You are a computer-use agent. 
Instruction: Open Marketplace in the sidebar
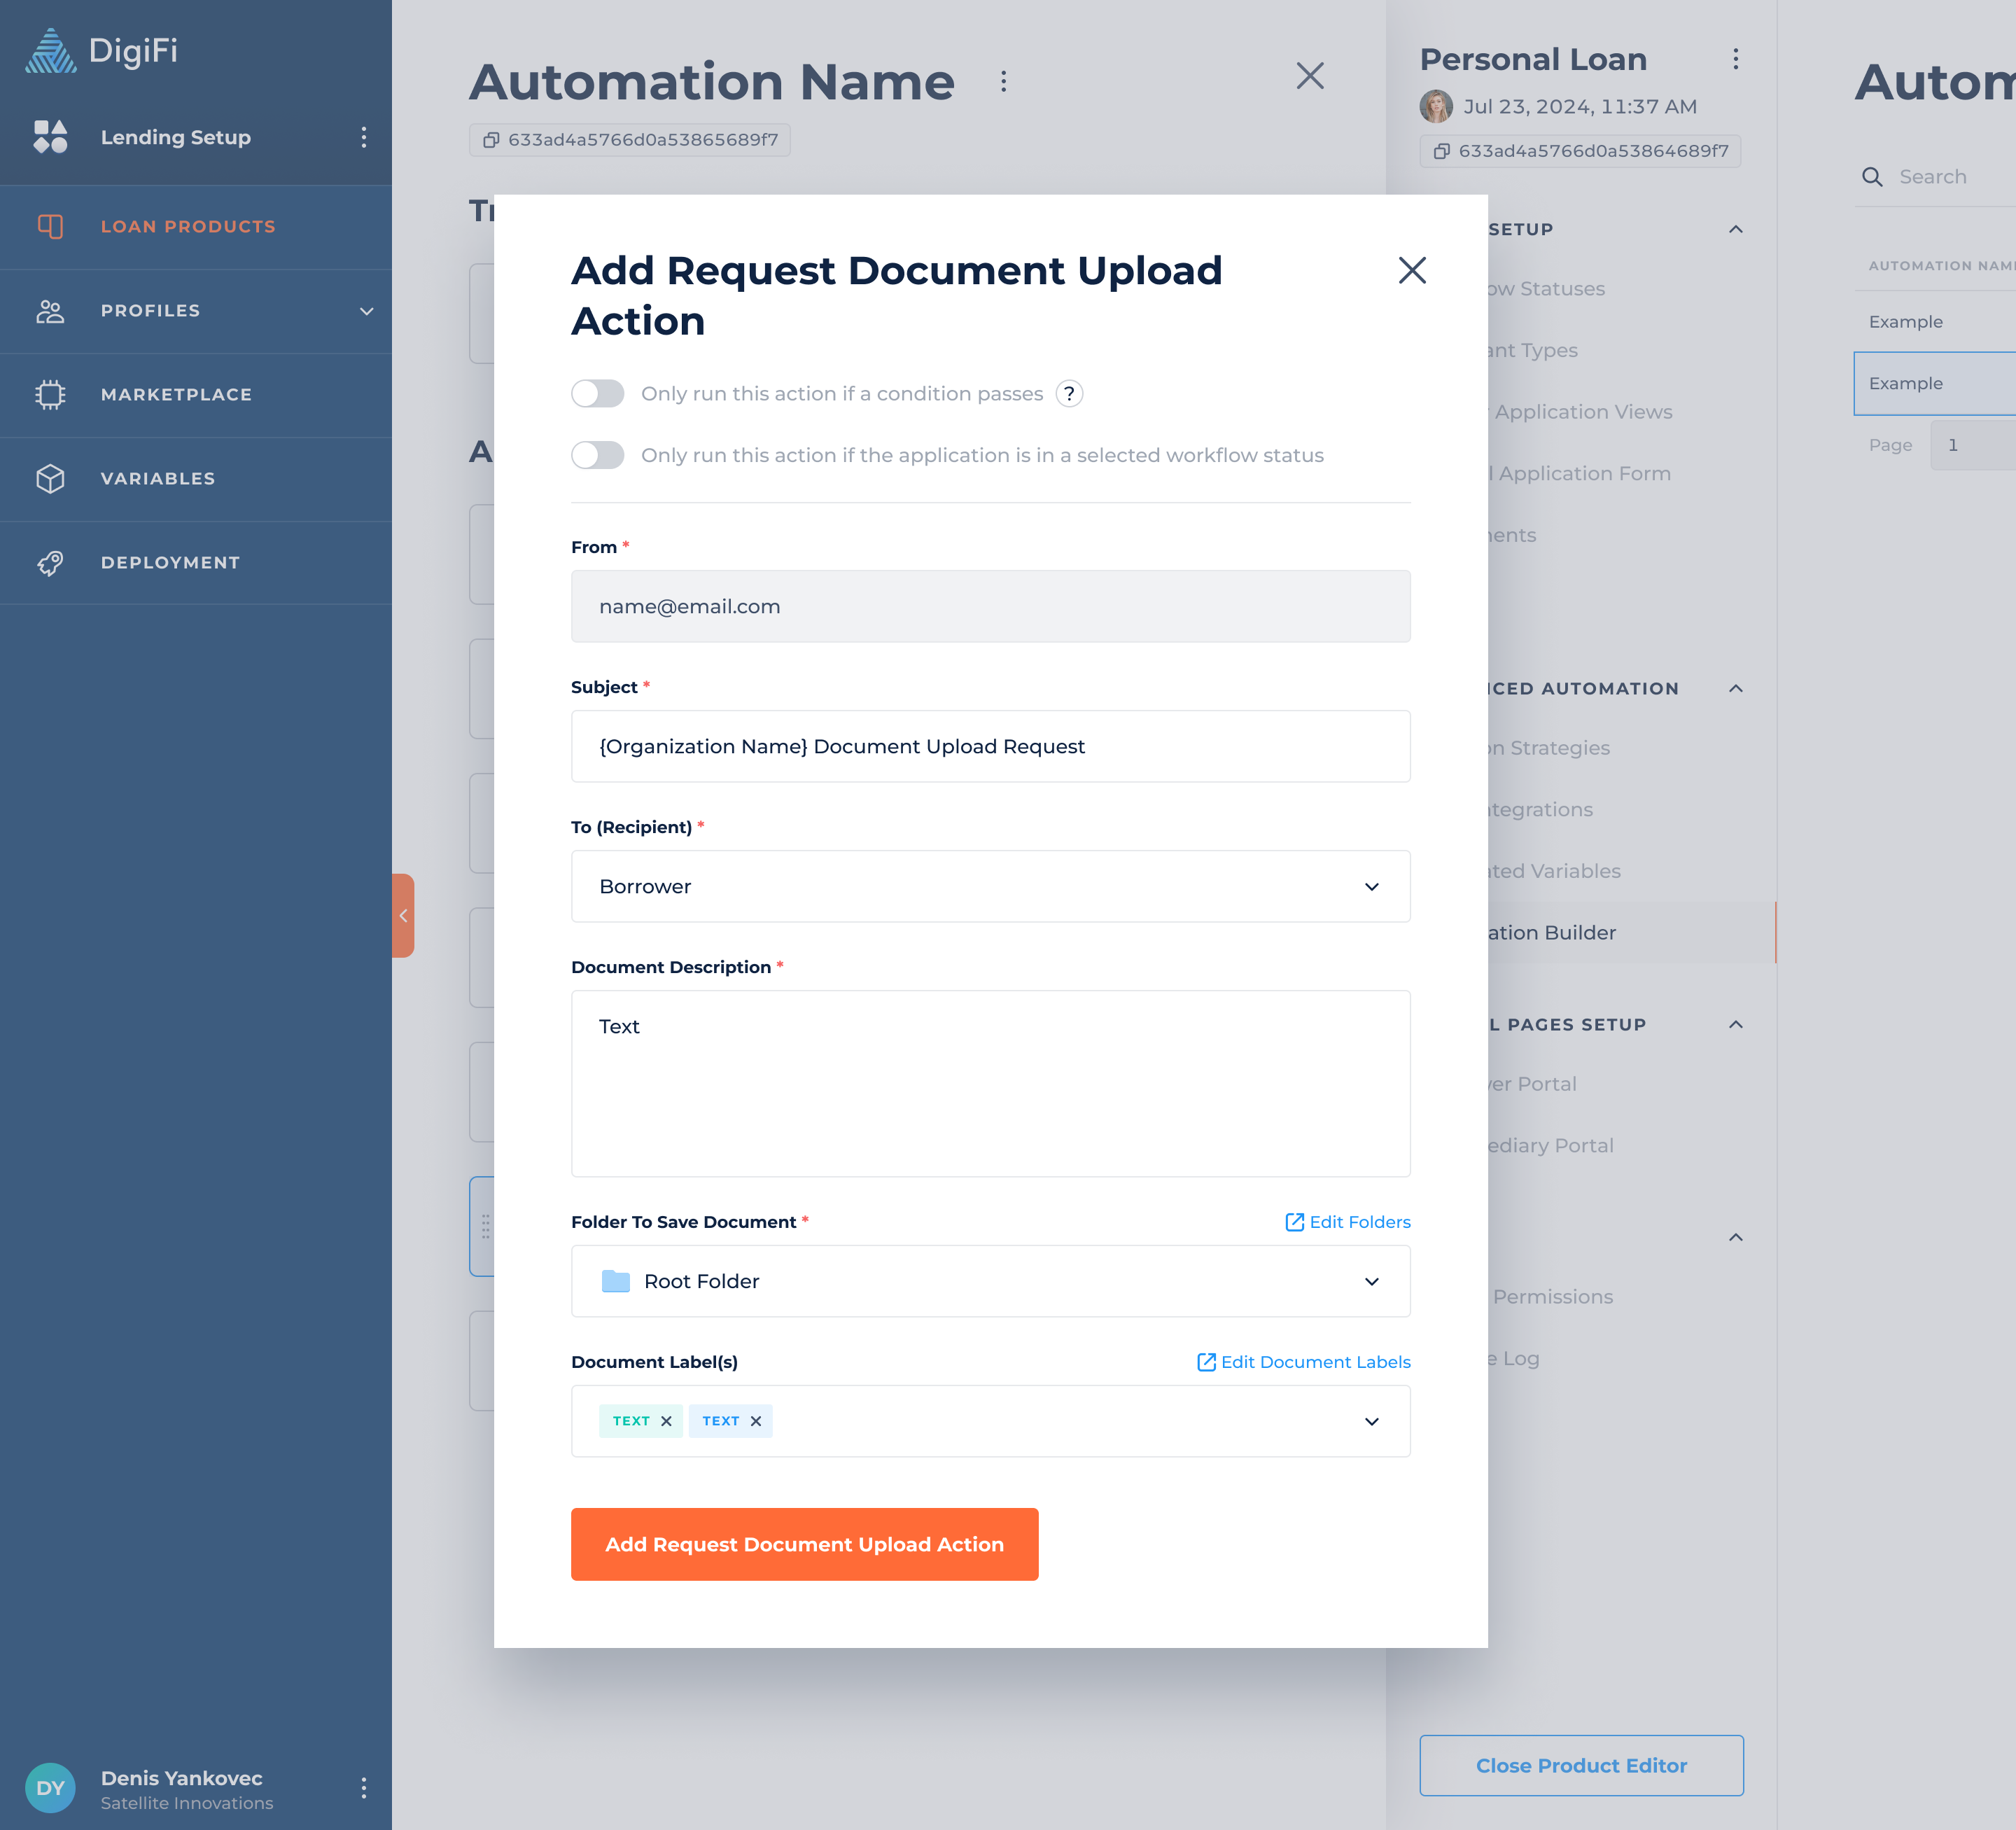[176, 395]
